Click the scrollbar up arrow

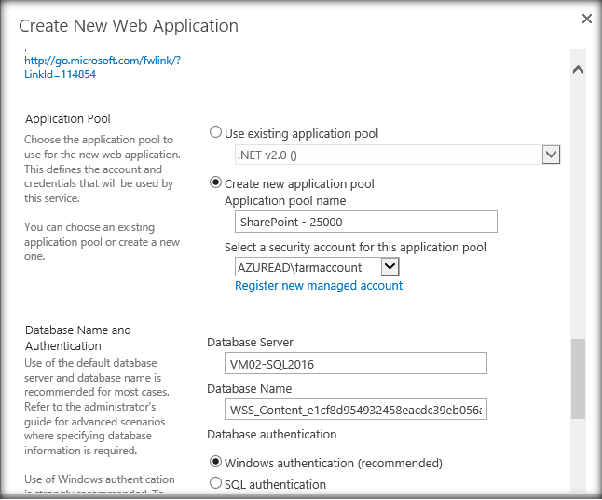(577, 70)
